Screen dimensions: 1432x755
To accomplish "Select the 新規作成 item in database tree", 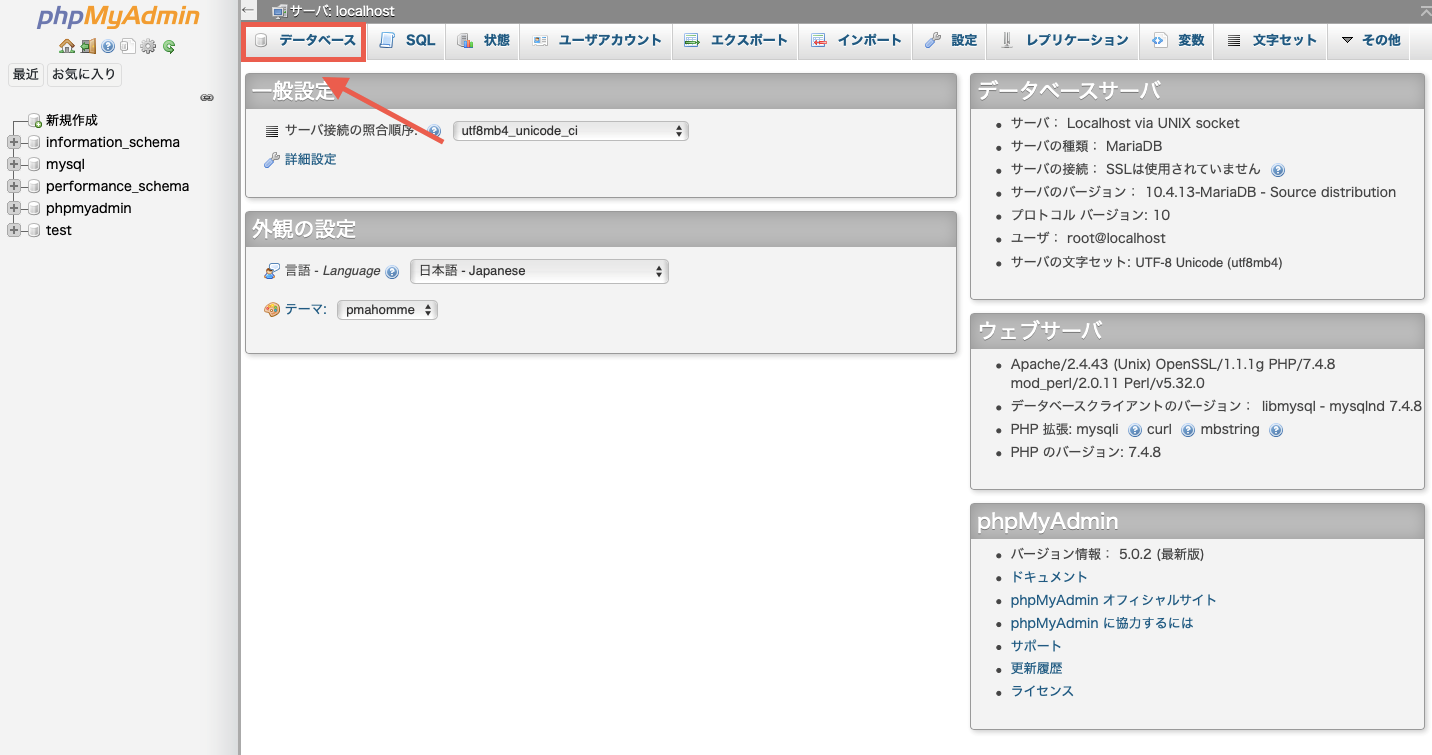I will [x=71, y=120].
